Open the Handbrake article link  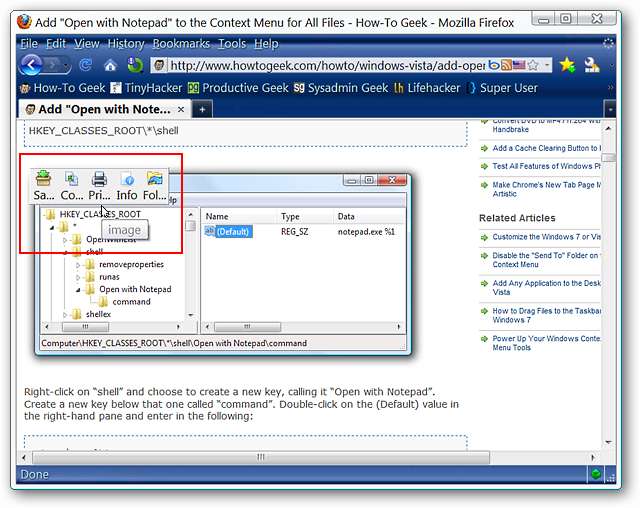click(546, 125)
